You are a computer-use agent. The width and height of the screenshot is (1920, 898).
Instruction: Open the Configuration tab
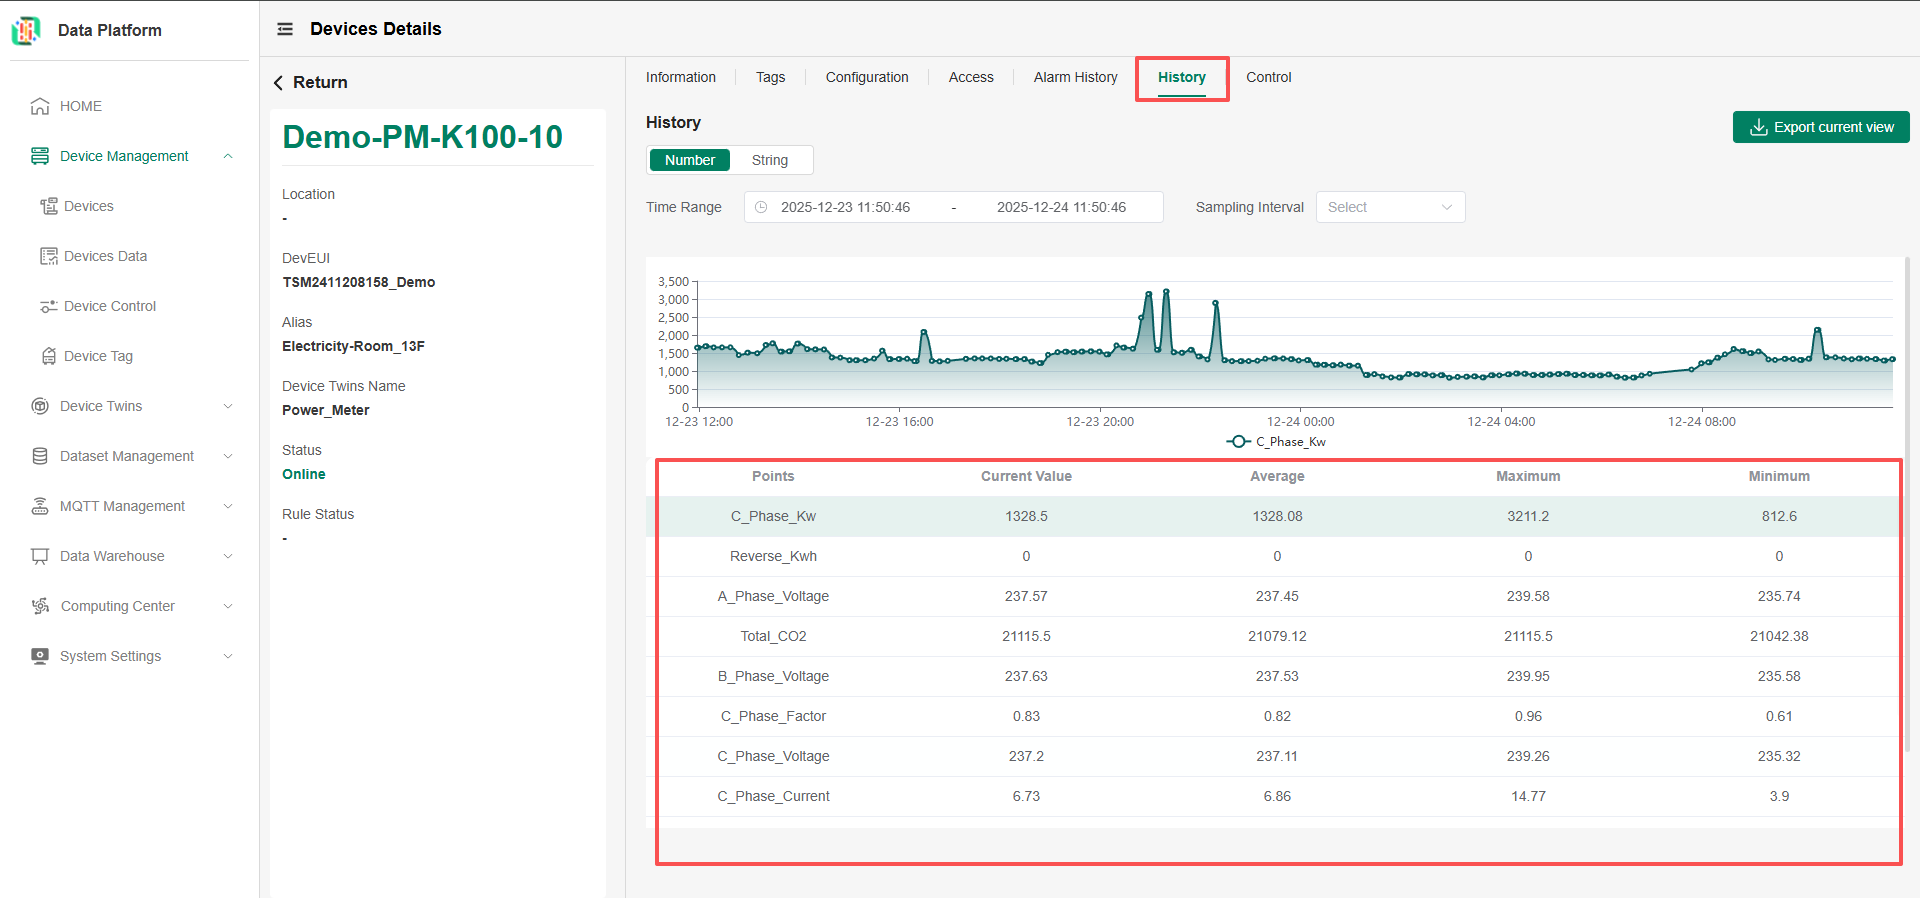pos(866,77)
